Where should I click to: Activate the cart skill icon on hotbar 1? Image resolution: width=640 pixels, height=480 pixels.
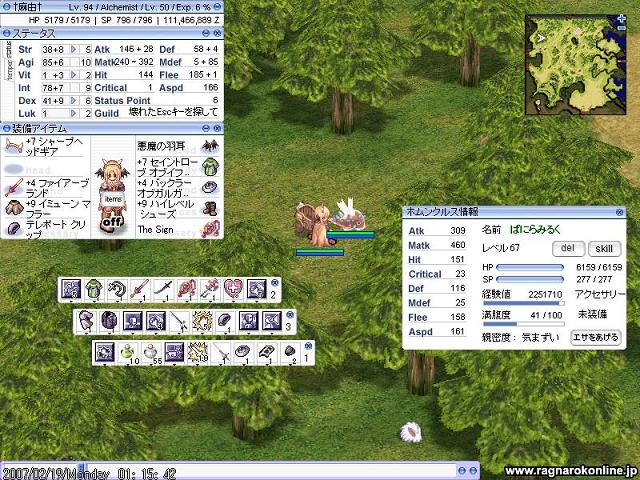(x=174, y=352)
